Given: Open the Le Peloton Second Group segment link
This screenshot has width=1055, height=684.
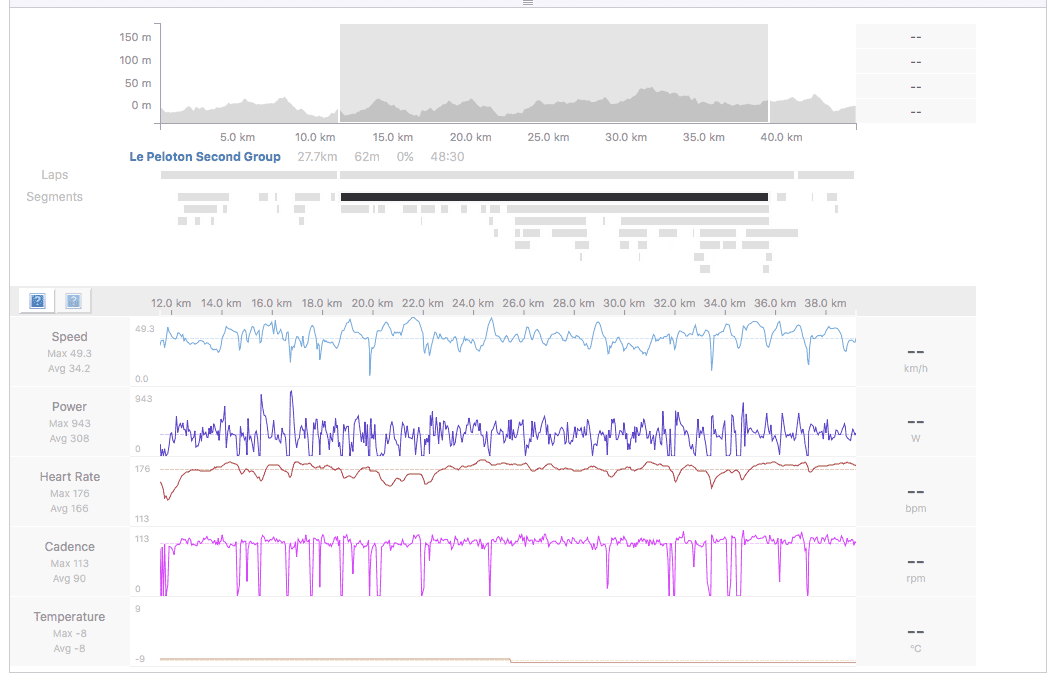Looking at the screenshot, I should (205, 157).
